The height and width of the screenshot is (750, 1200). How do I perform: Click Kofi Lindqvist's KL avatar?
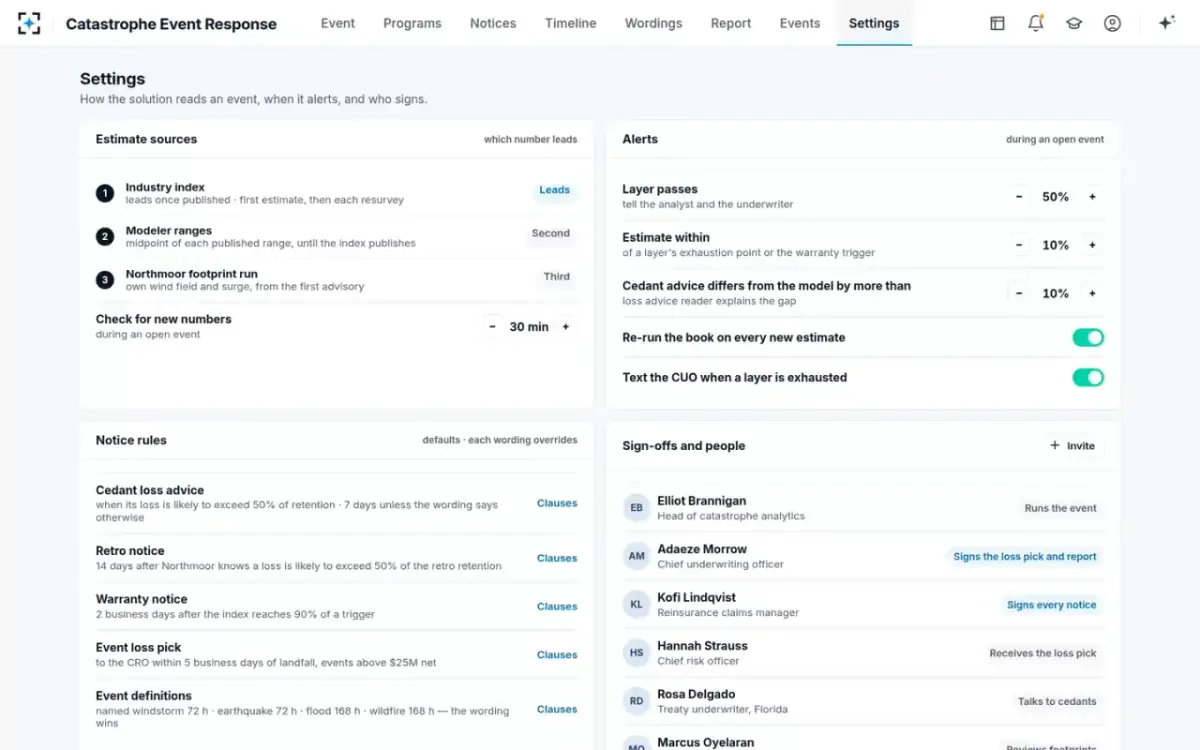[636, 605]
